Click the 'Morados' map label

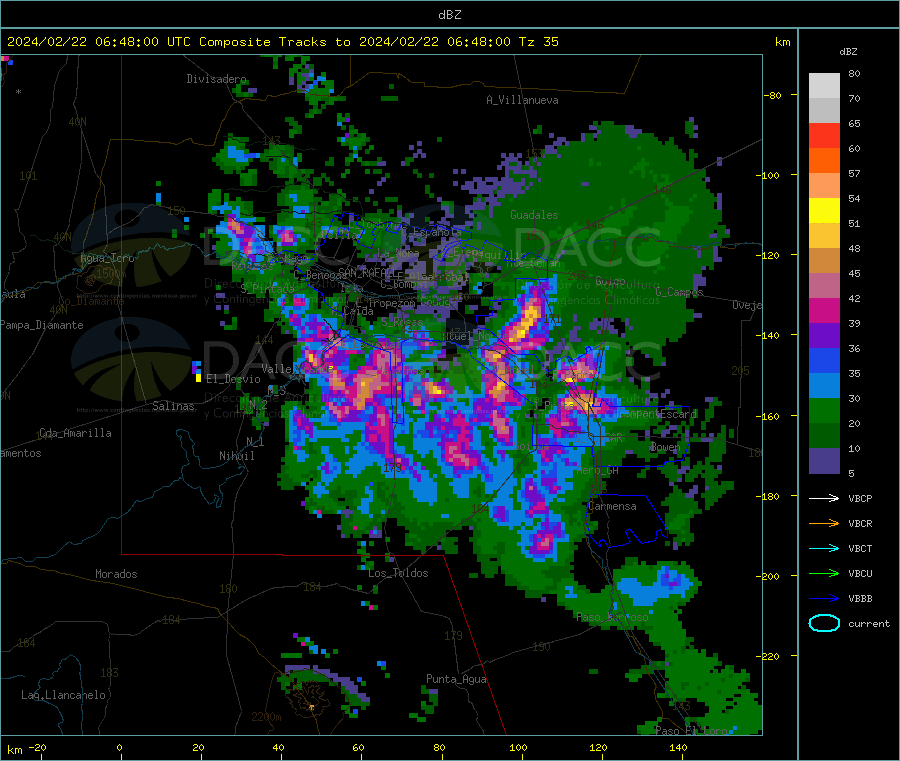[x=116, y=574]
